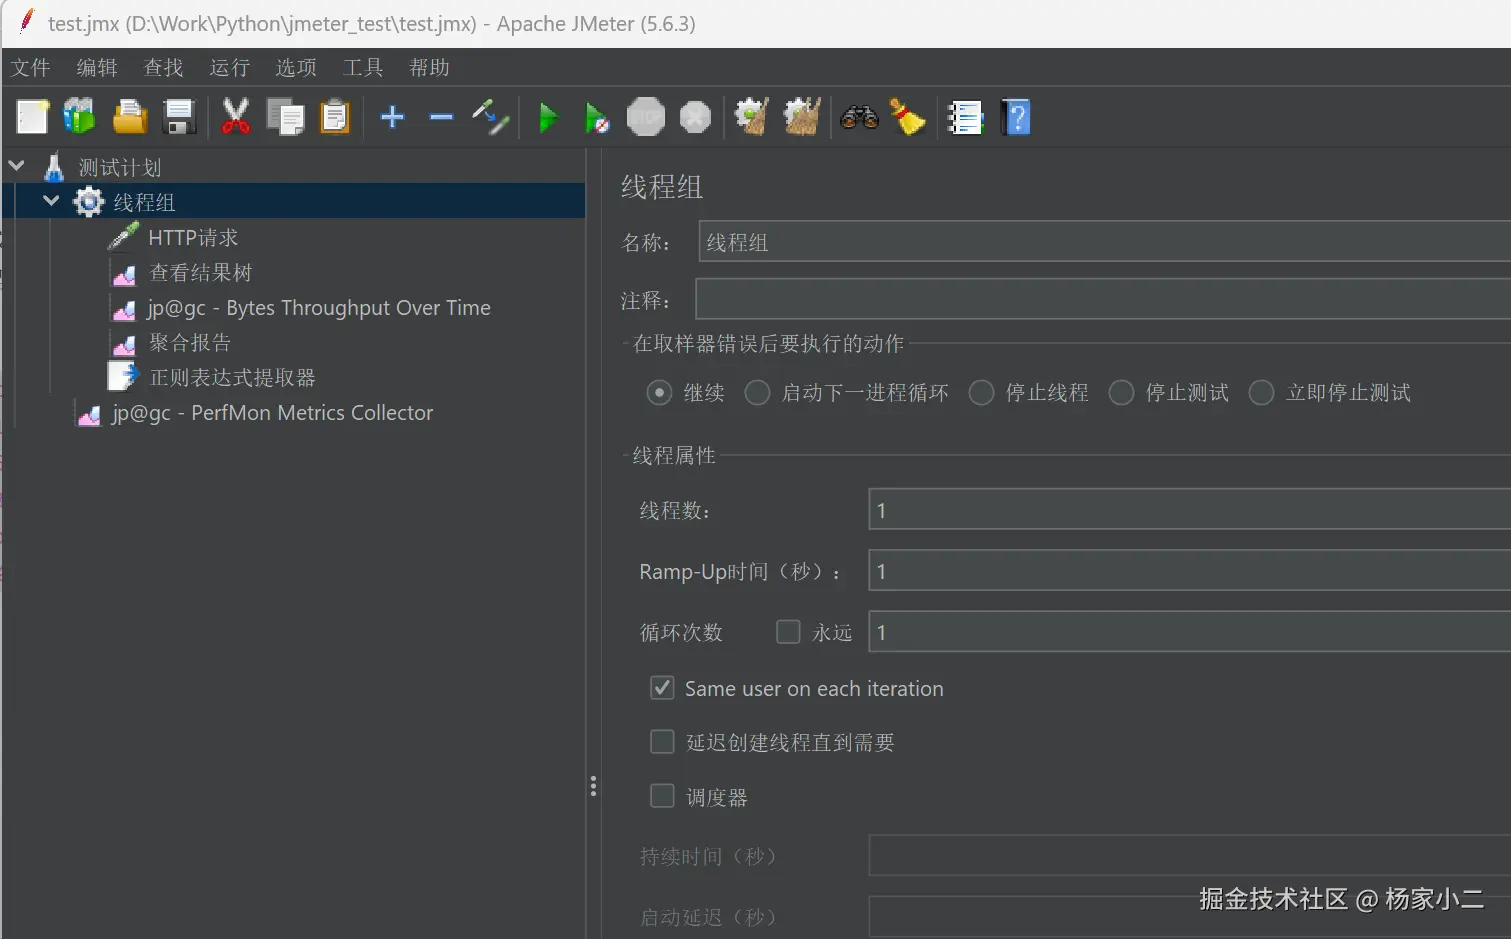Click the Stop test icon
This screenshot has width=1511, height=939.
646,117
